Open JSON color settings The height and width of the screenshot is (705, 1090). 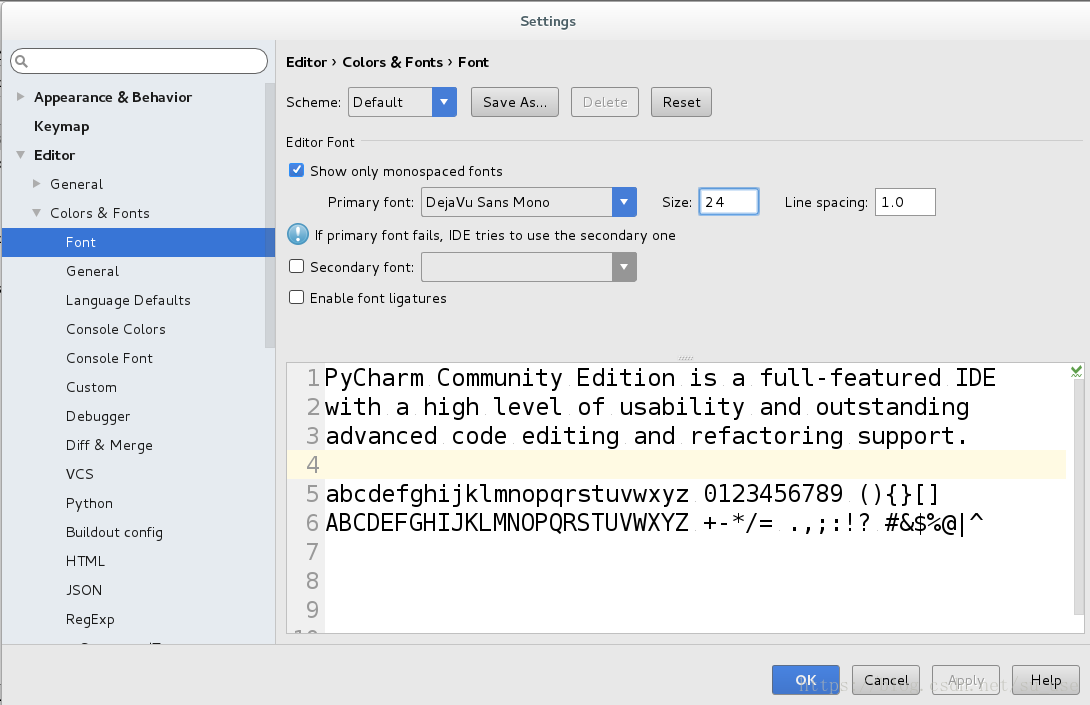click(x=83, y=590)
